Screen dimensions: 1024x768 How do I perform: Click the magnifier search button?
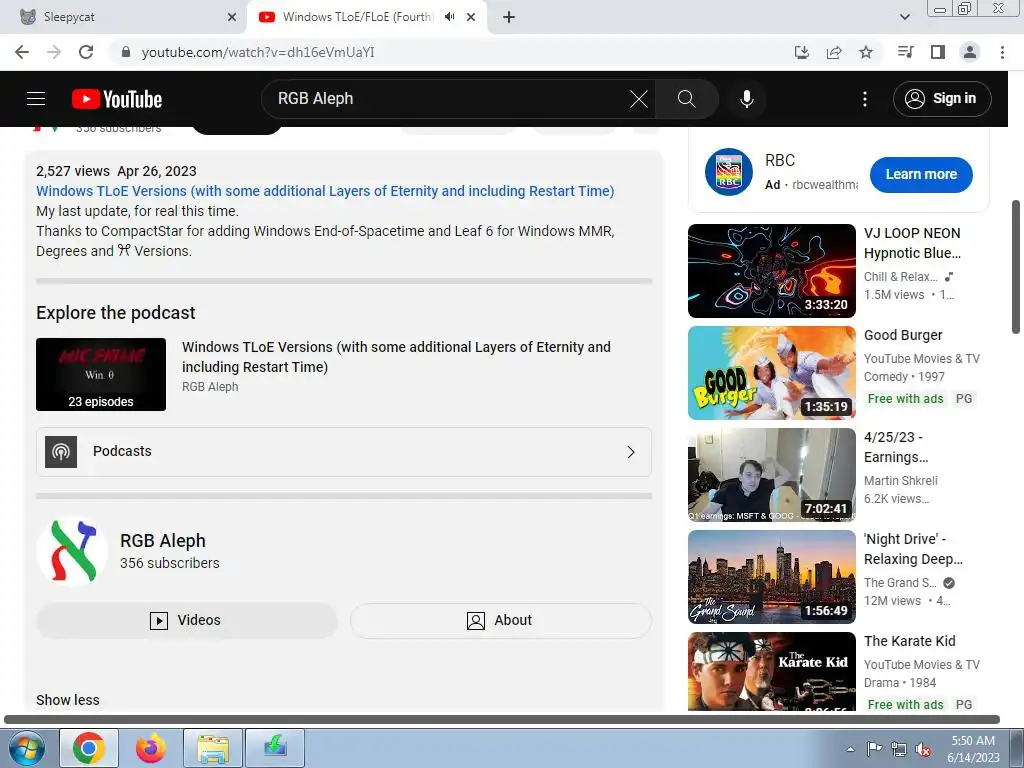point(686,99)
